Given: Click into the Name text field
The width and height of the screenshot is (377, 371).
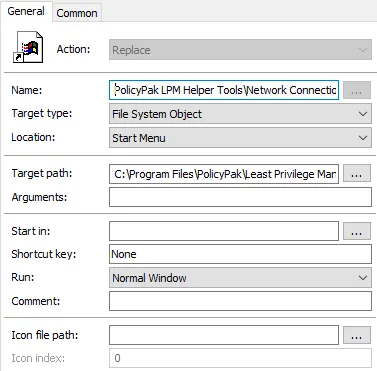Looking at the screenshot, I should click(224, 90).
